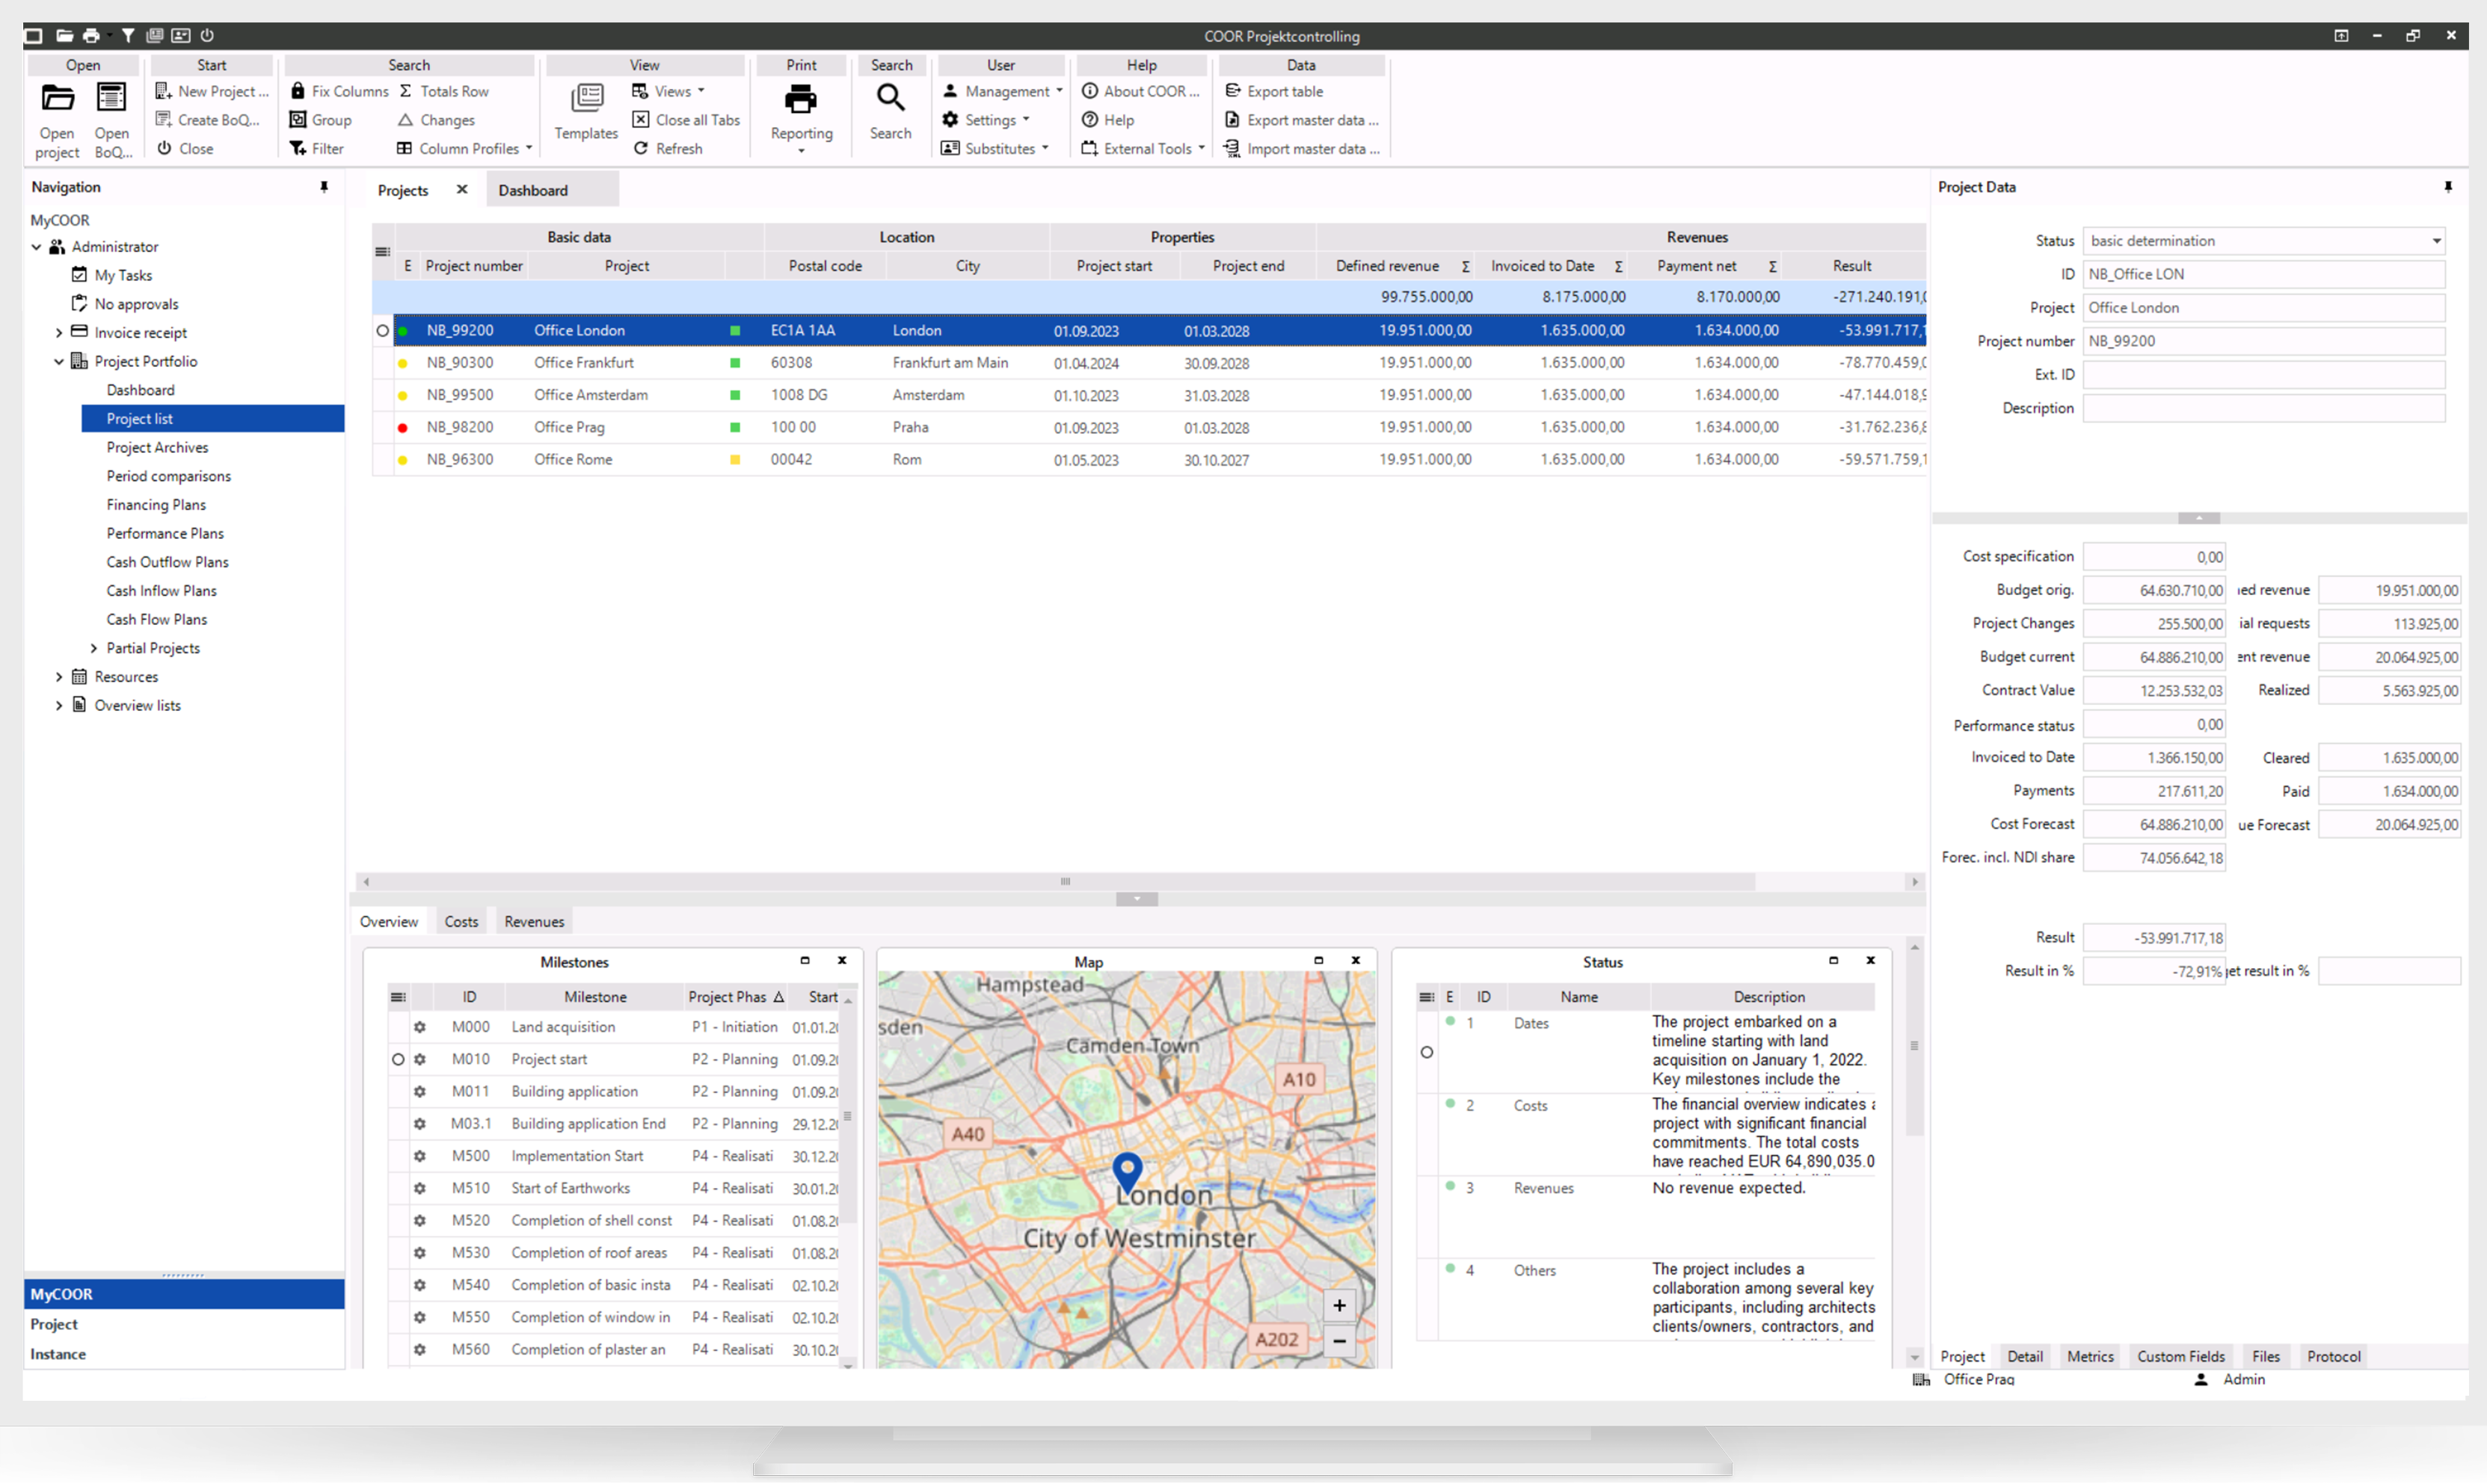Image resolution: width=2487 pixels, height=1484 pixels.
Task: Select the radio button for milestone M010
Action: tap(398, 1059)
